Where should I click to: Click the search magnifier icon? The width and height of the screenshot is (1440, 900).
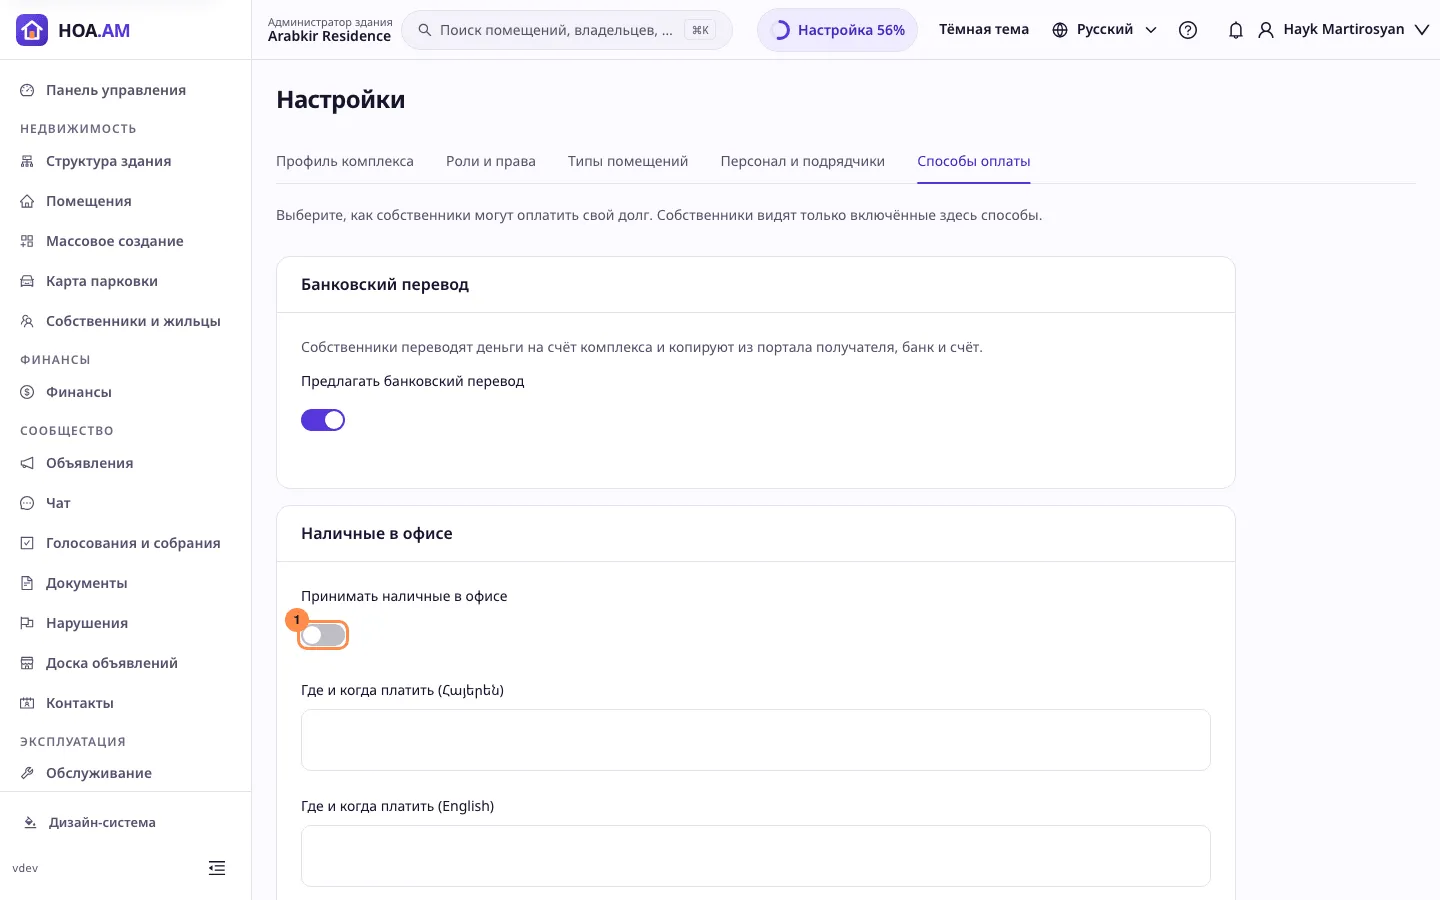click(x=425, y=30)
